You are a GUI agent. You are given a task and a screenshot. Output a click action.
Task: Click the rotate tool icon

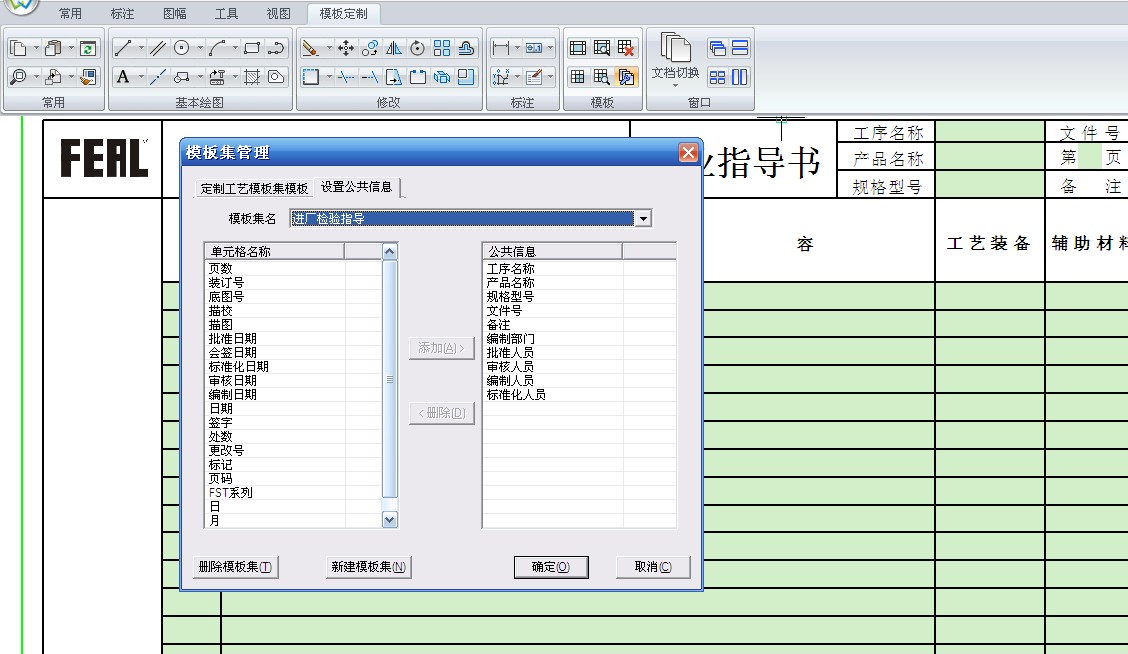pos(418,48)
